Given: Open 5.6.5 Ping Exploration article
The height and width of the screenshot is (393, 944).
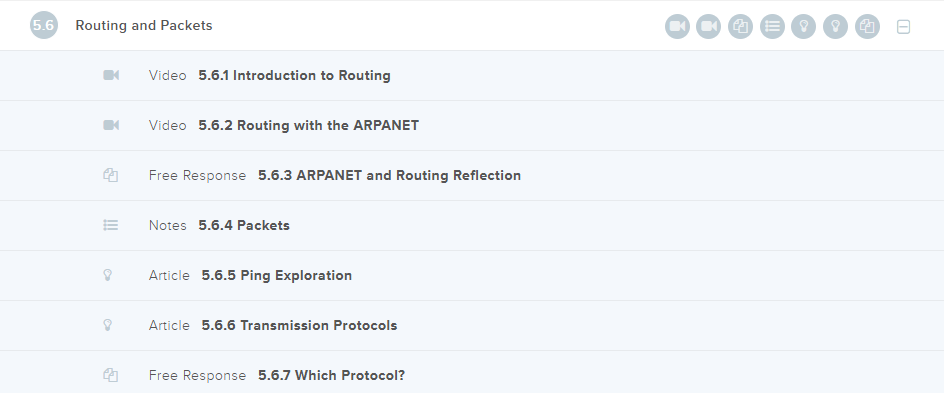Looking at the screenshot, I should (472, 275).
